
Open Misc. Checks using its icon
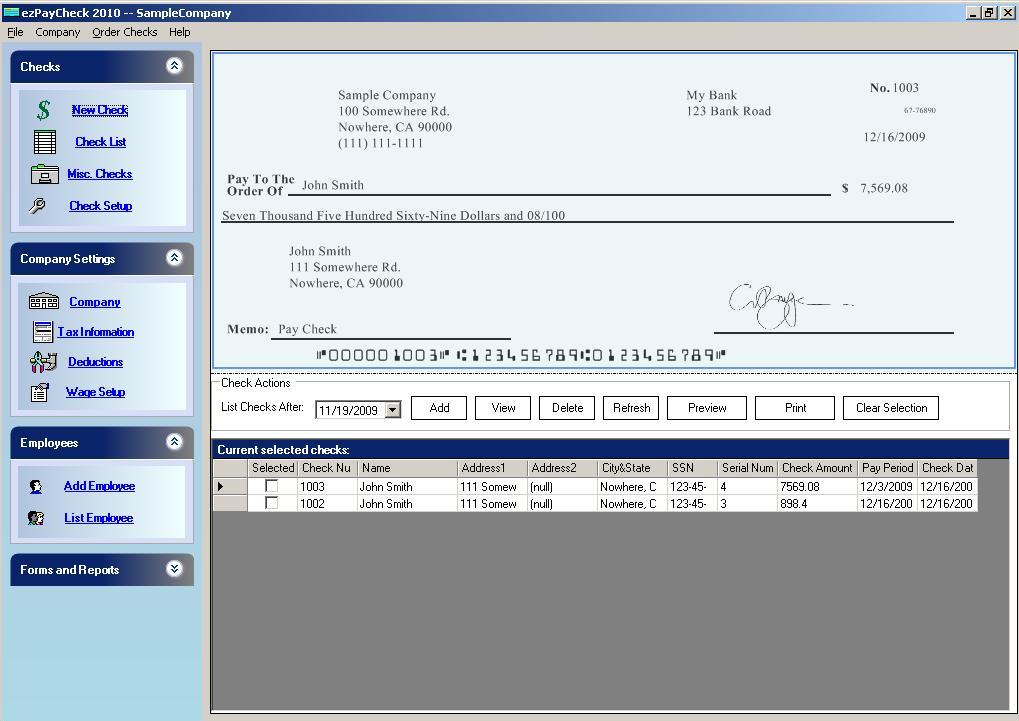tap(44, 174)
